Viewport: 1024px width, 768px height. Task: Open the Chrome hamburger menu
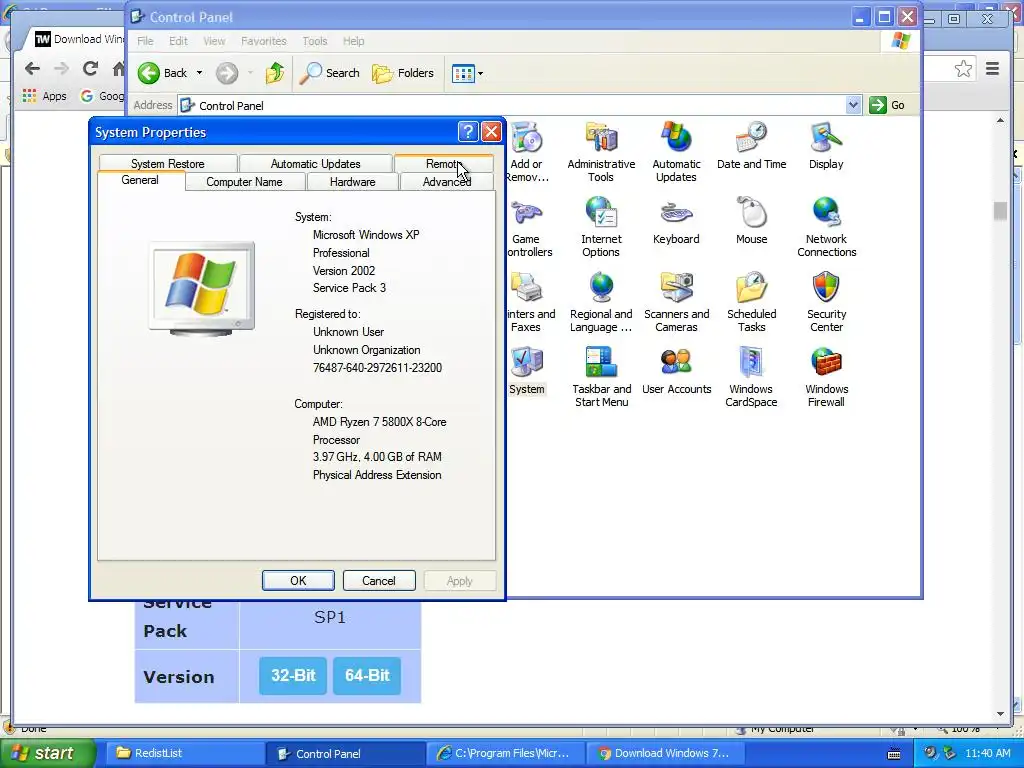tap(993, 69)
